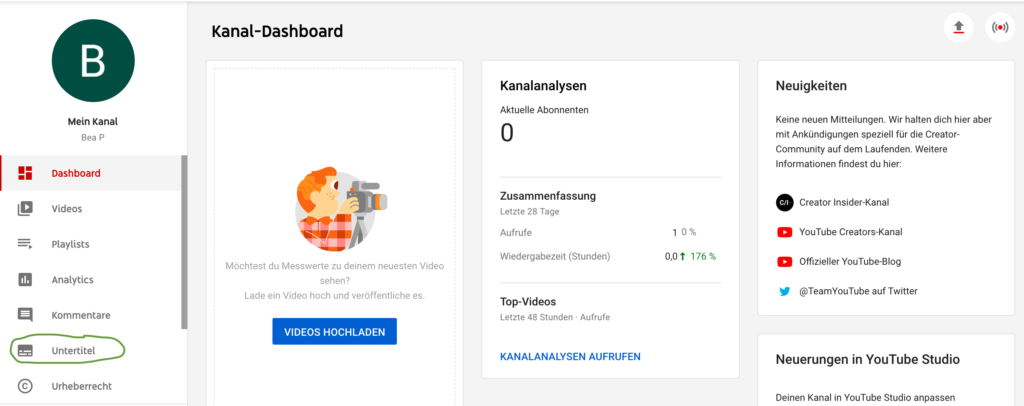Click the Playlists icon in sidebar
This screenshot has width=1024, height=406.
[26, 244]
